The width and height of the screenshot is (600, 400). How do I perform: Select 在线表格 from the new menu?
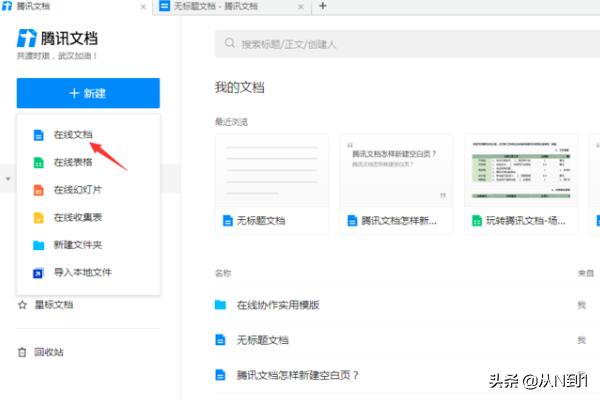73,162
